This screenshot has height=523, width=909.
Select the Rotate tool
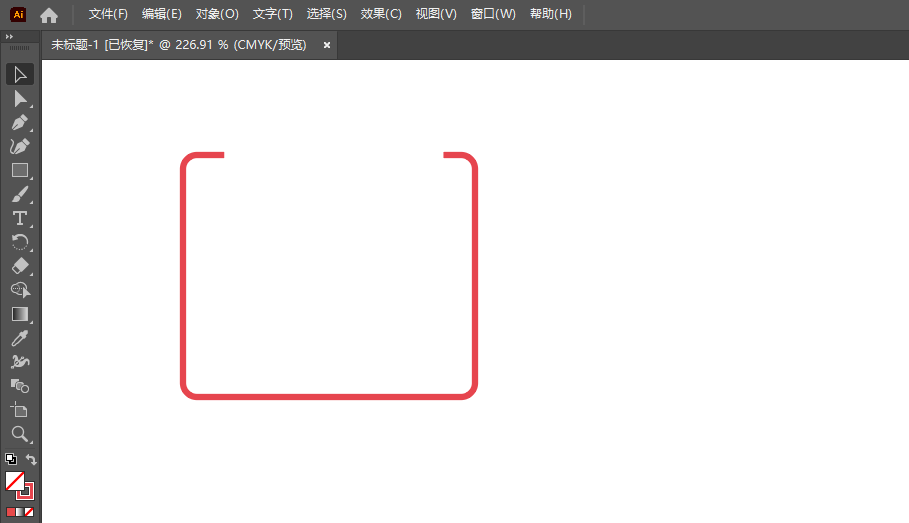click(x=20, y=242)
